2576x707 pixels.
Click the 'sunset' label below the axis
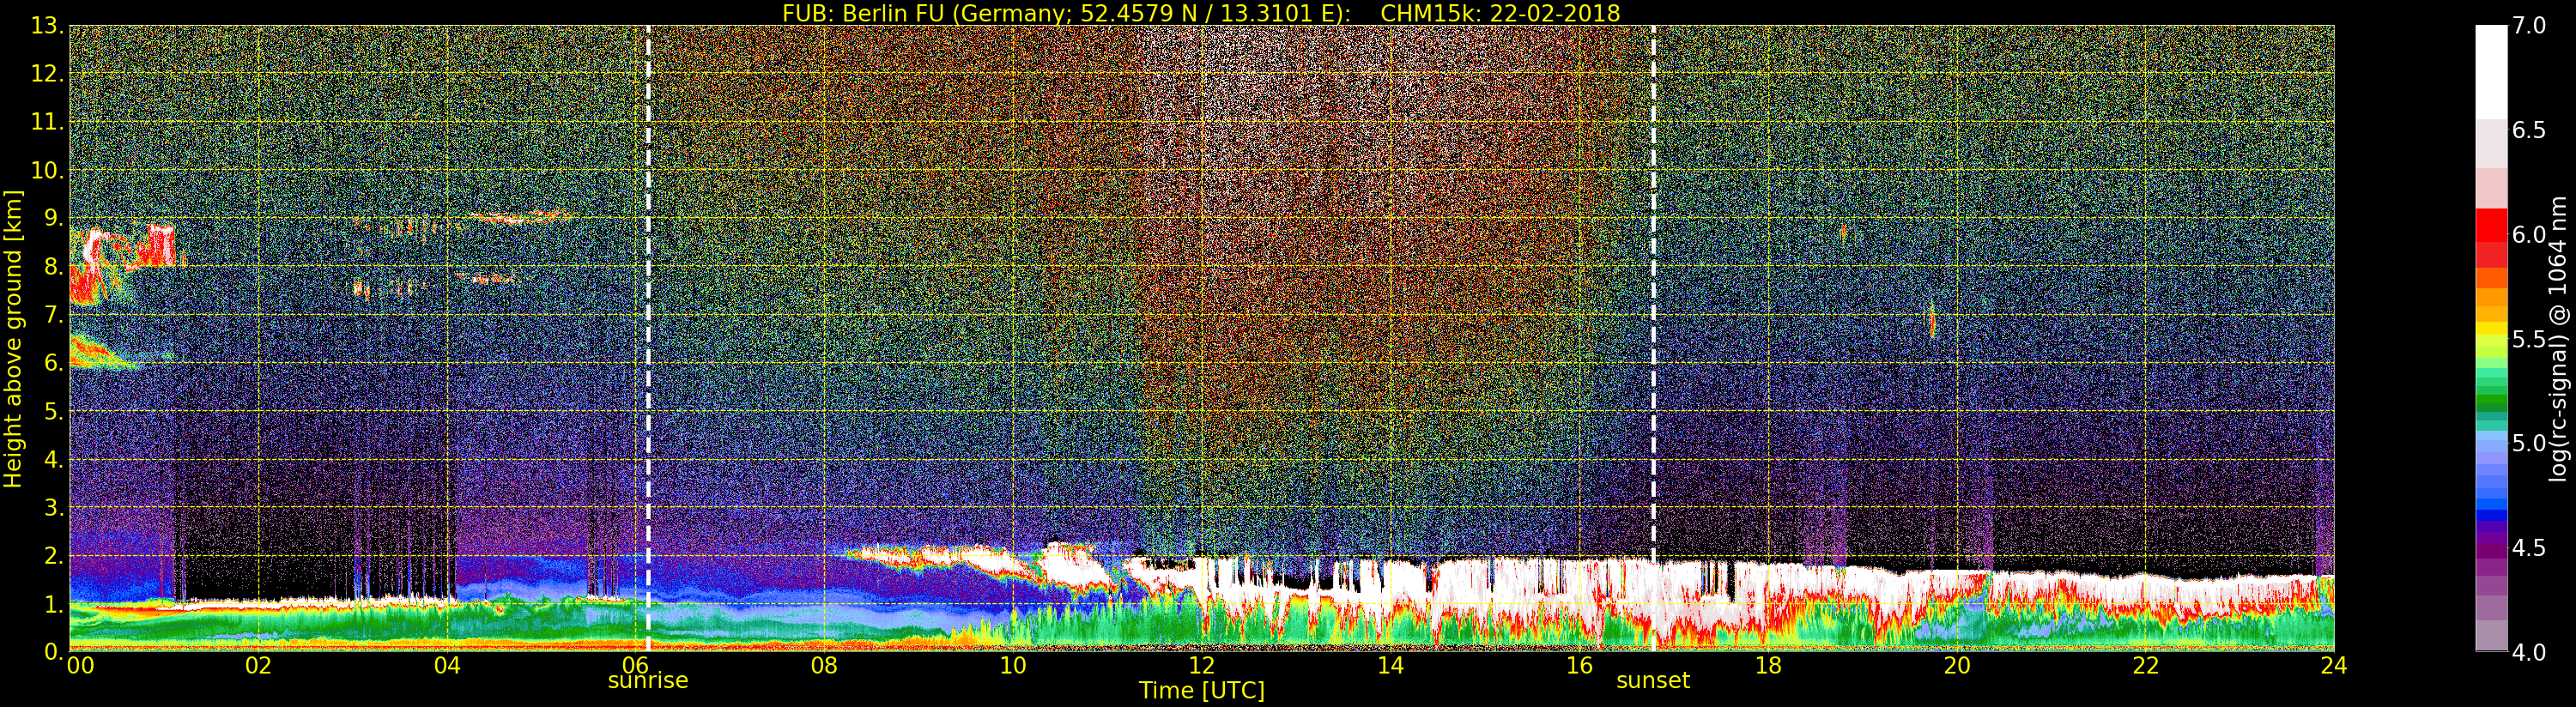click(1653, 681)
